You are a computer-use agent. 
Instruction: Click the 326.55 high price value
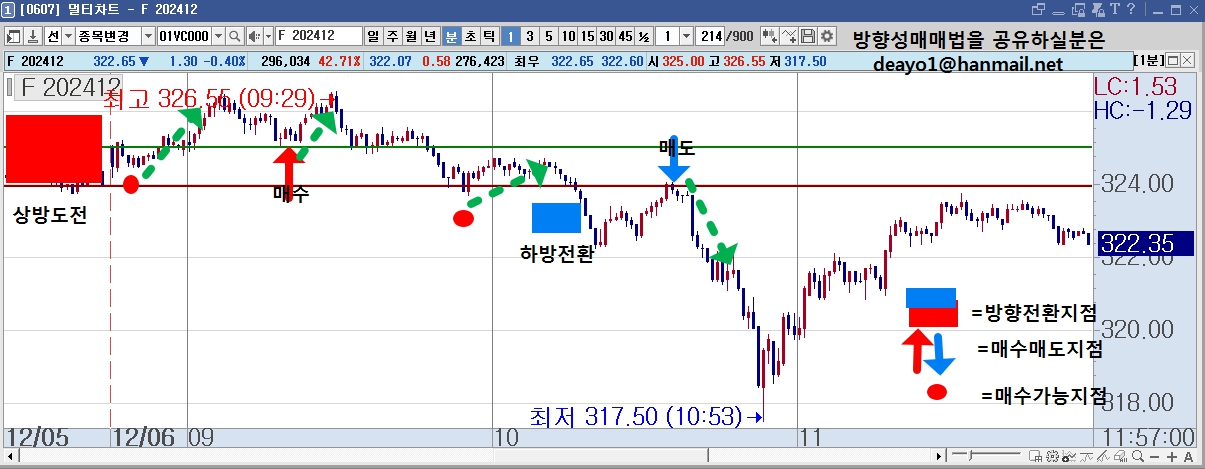point(744,61)
